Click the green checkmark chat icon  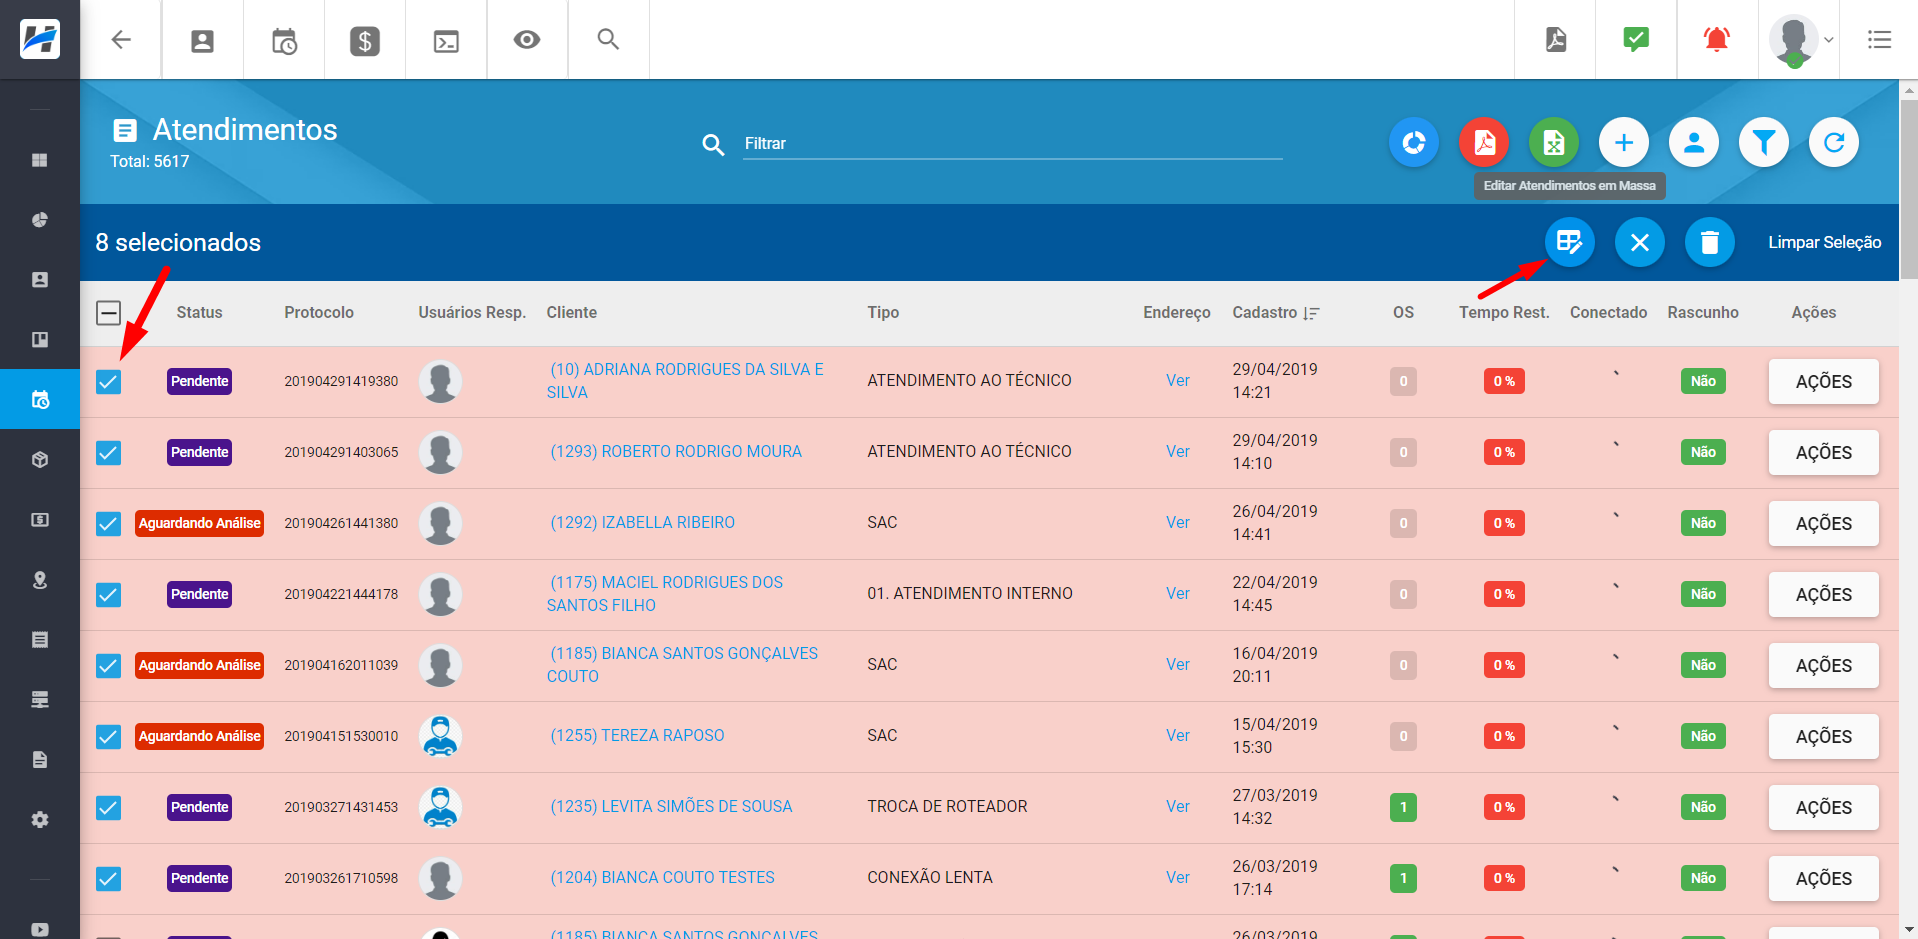click(1636, 40)
